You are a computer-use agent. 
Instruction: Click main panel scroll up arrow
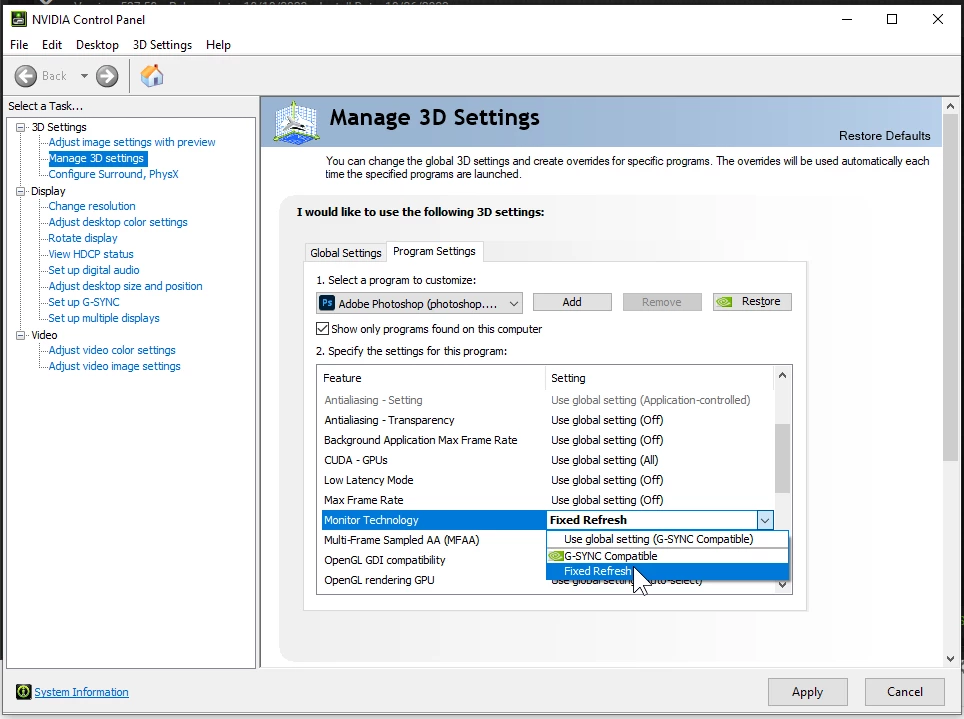950,106
